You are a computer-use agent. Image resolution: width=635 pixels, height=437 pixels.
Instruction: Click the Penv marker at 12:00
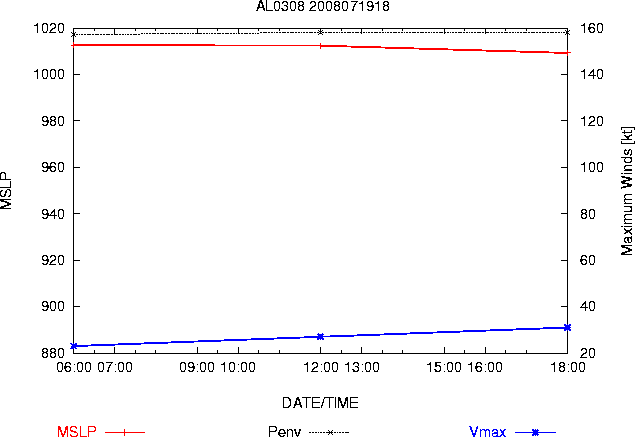click(x=320, y=32)
